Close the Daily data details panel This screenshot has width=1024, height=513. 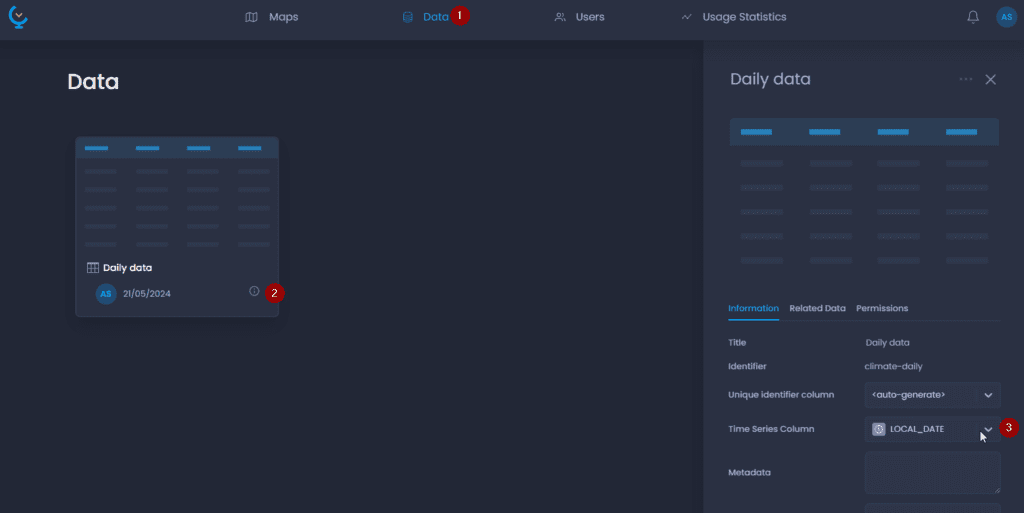991,79
